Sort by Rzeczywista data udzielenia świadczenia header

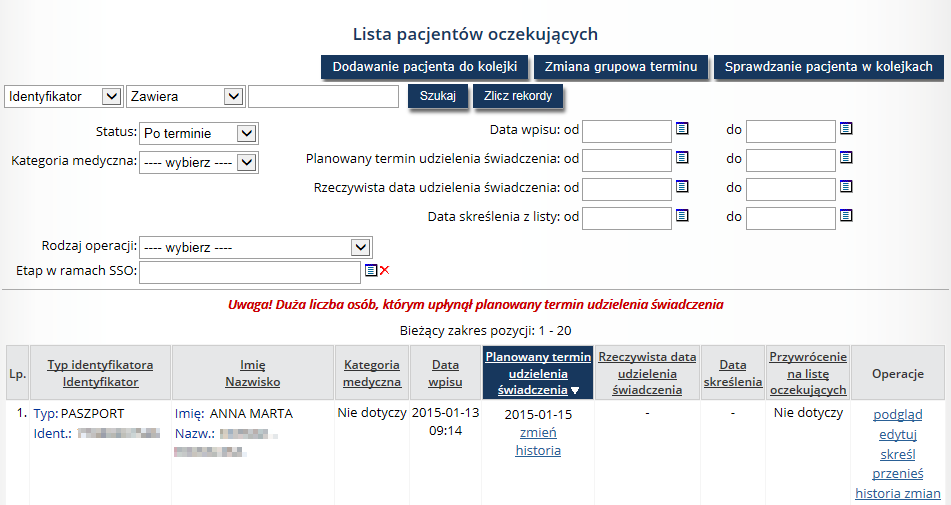(647, 373)
